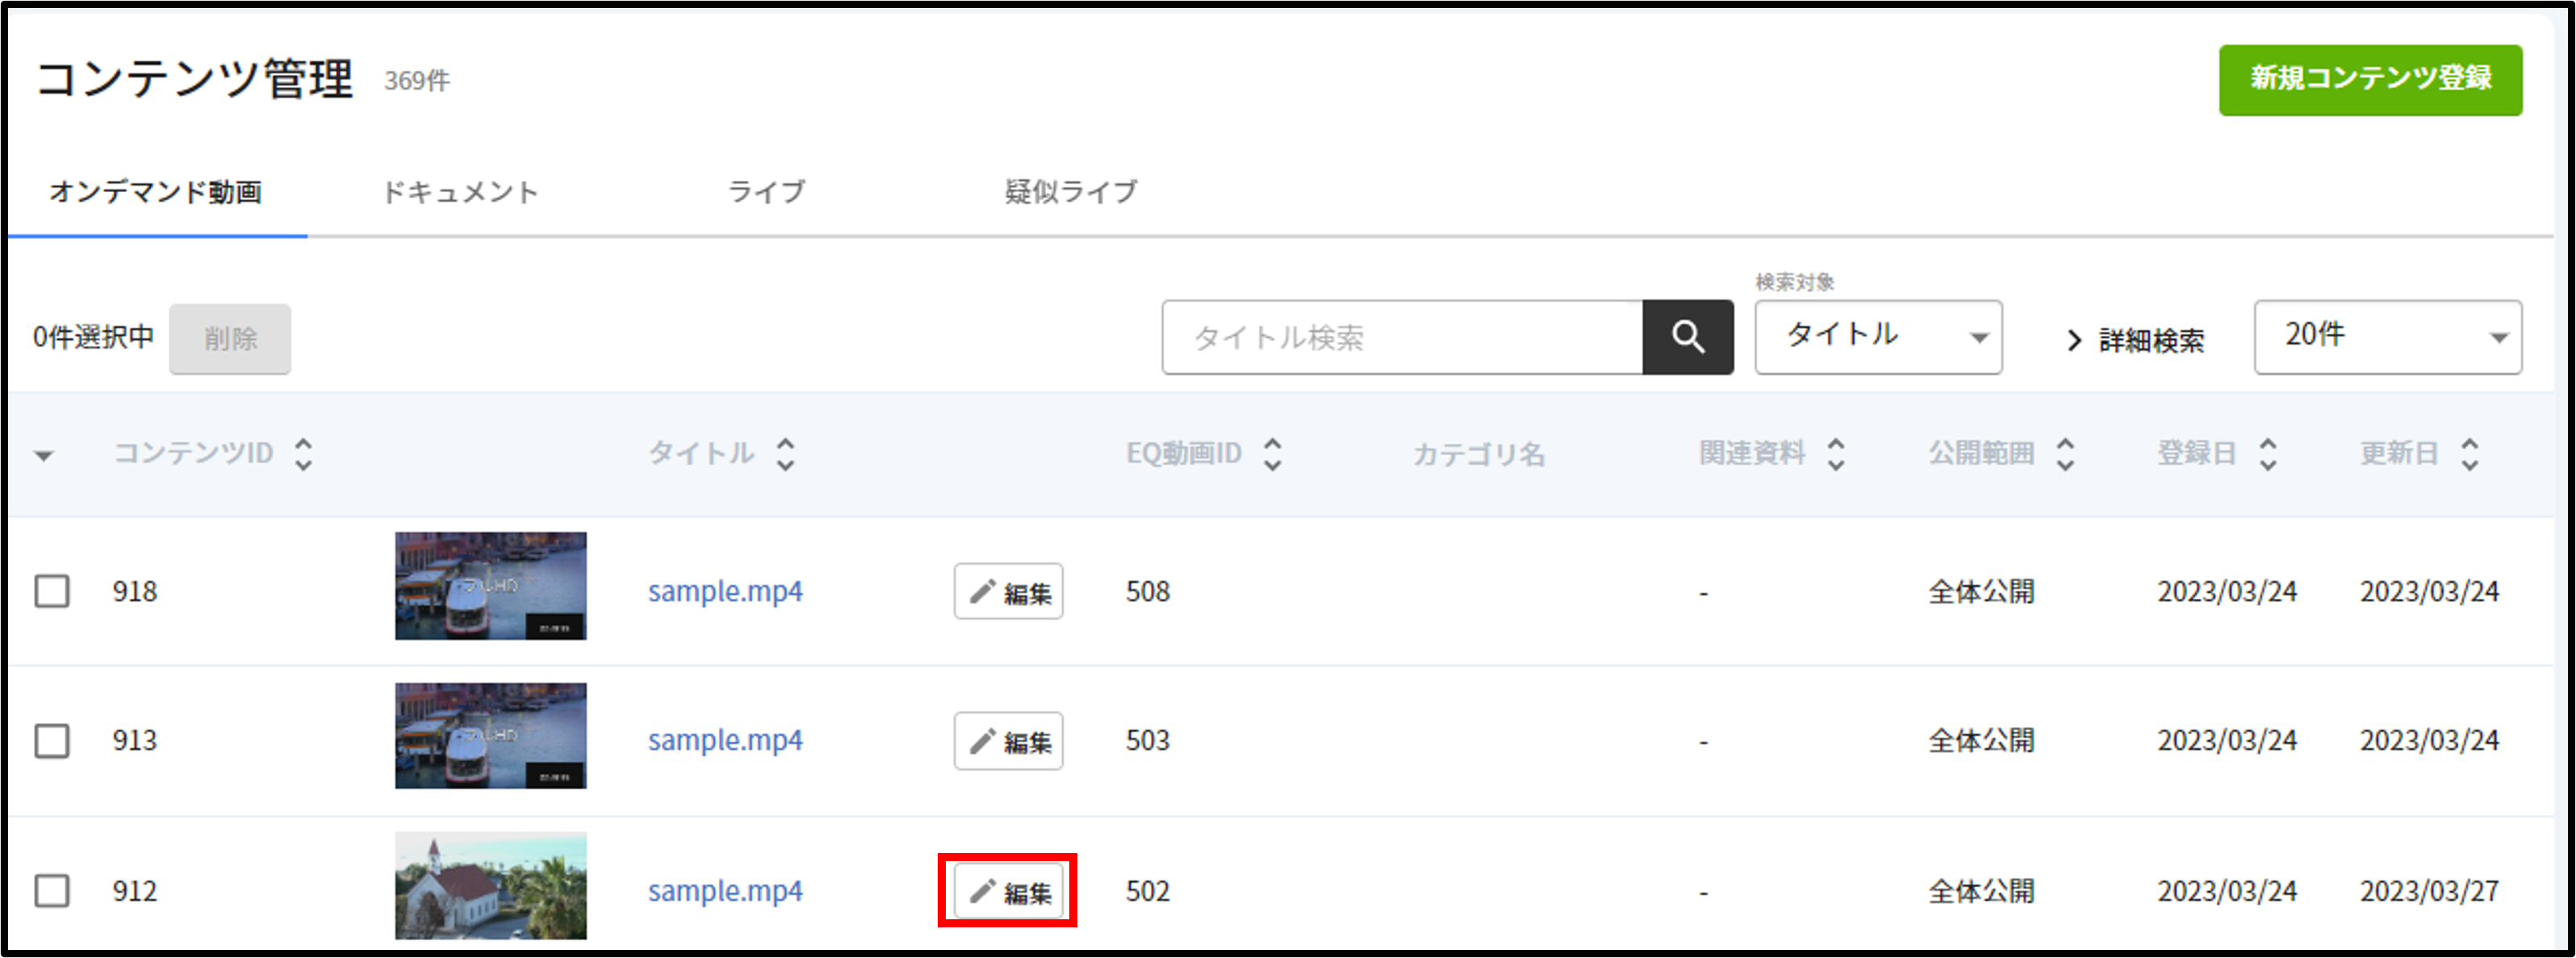The width and height of the screenshot is (2576, 958).
Task: Sort by EQ動画ID column arrows
Action: [1272, 454]
